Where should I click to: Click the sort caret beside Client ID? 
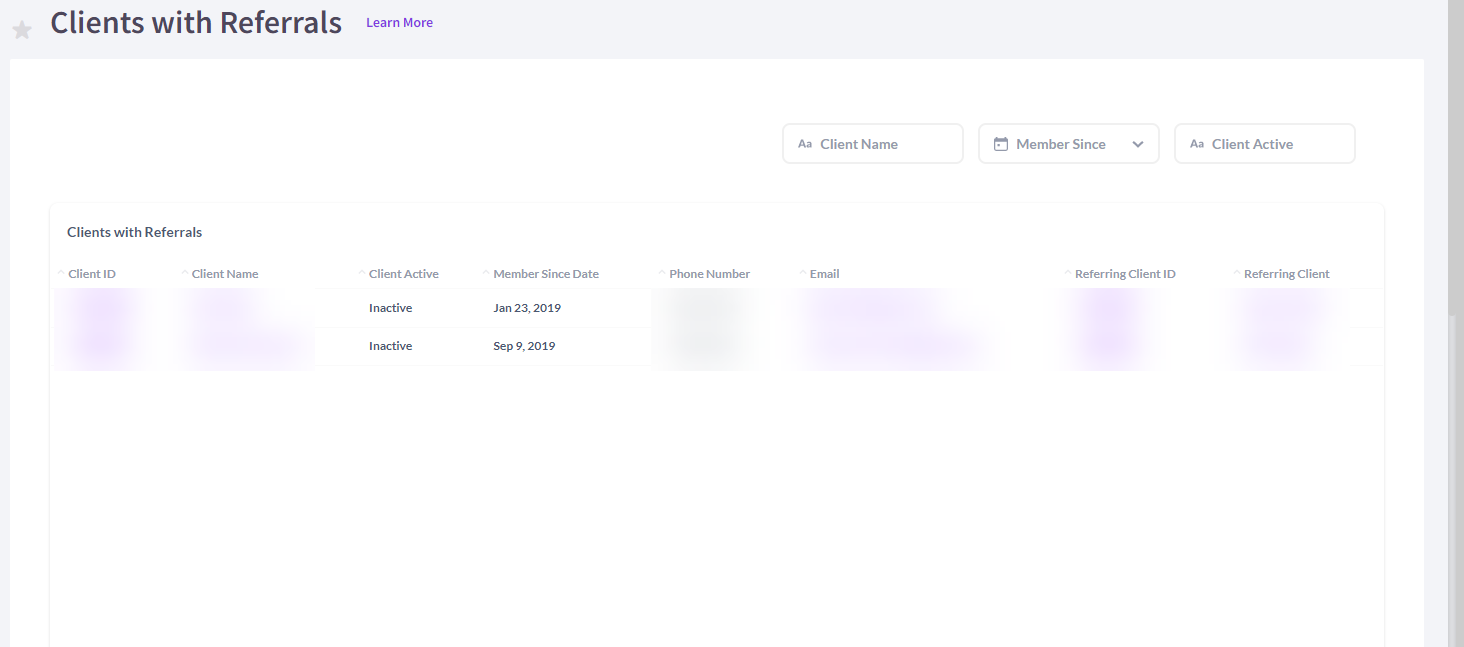coord(62,272)
